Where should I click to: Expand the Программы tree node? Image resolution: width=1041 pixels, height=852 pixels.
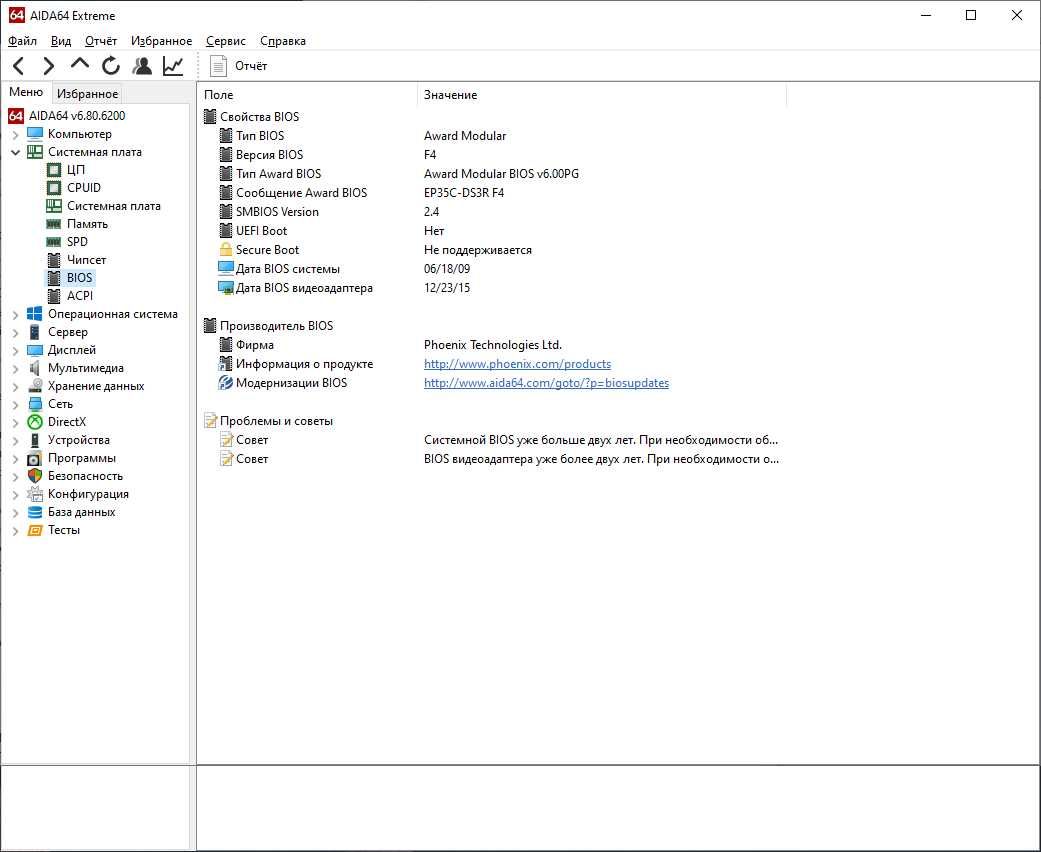click(x=15, y=458)
